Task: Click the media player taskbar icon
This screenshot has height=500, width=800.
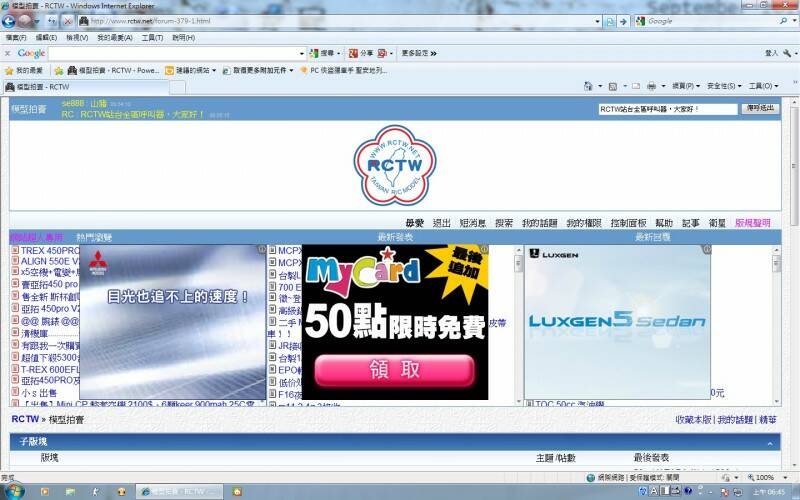Action: [44, 492]
